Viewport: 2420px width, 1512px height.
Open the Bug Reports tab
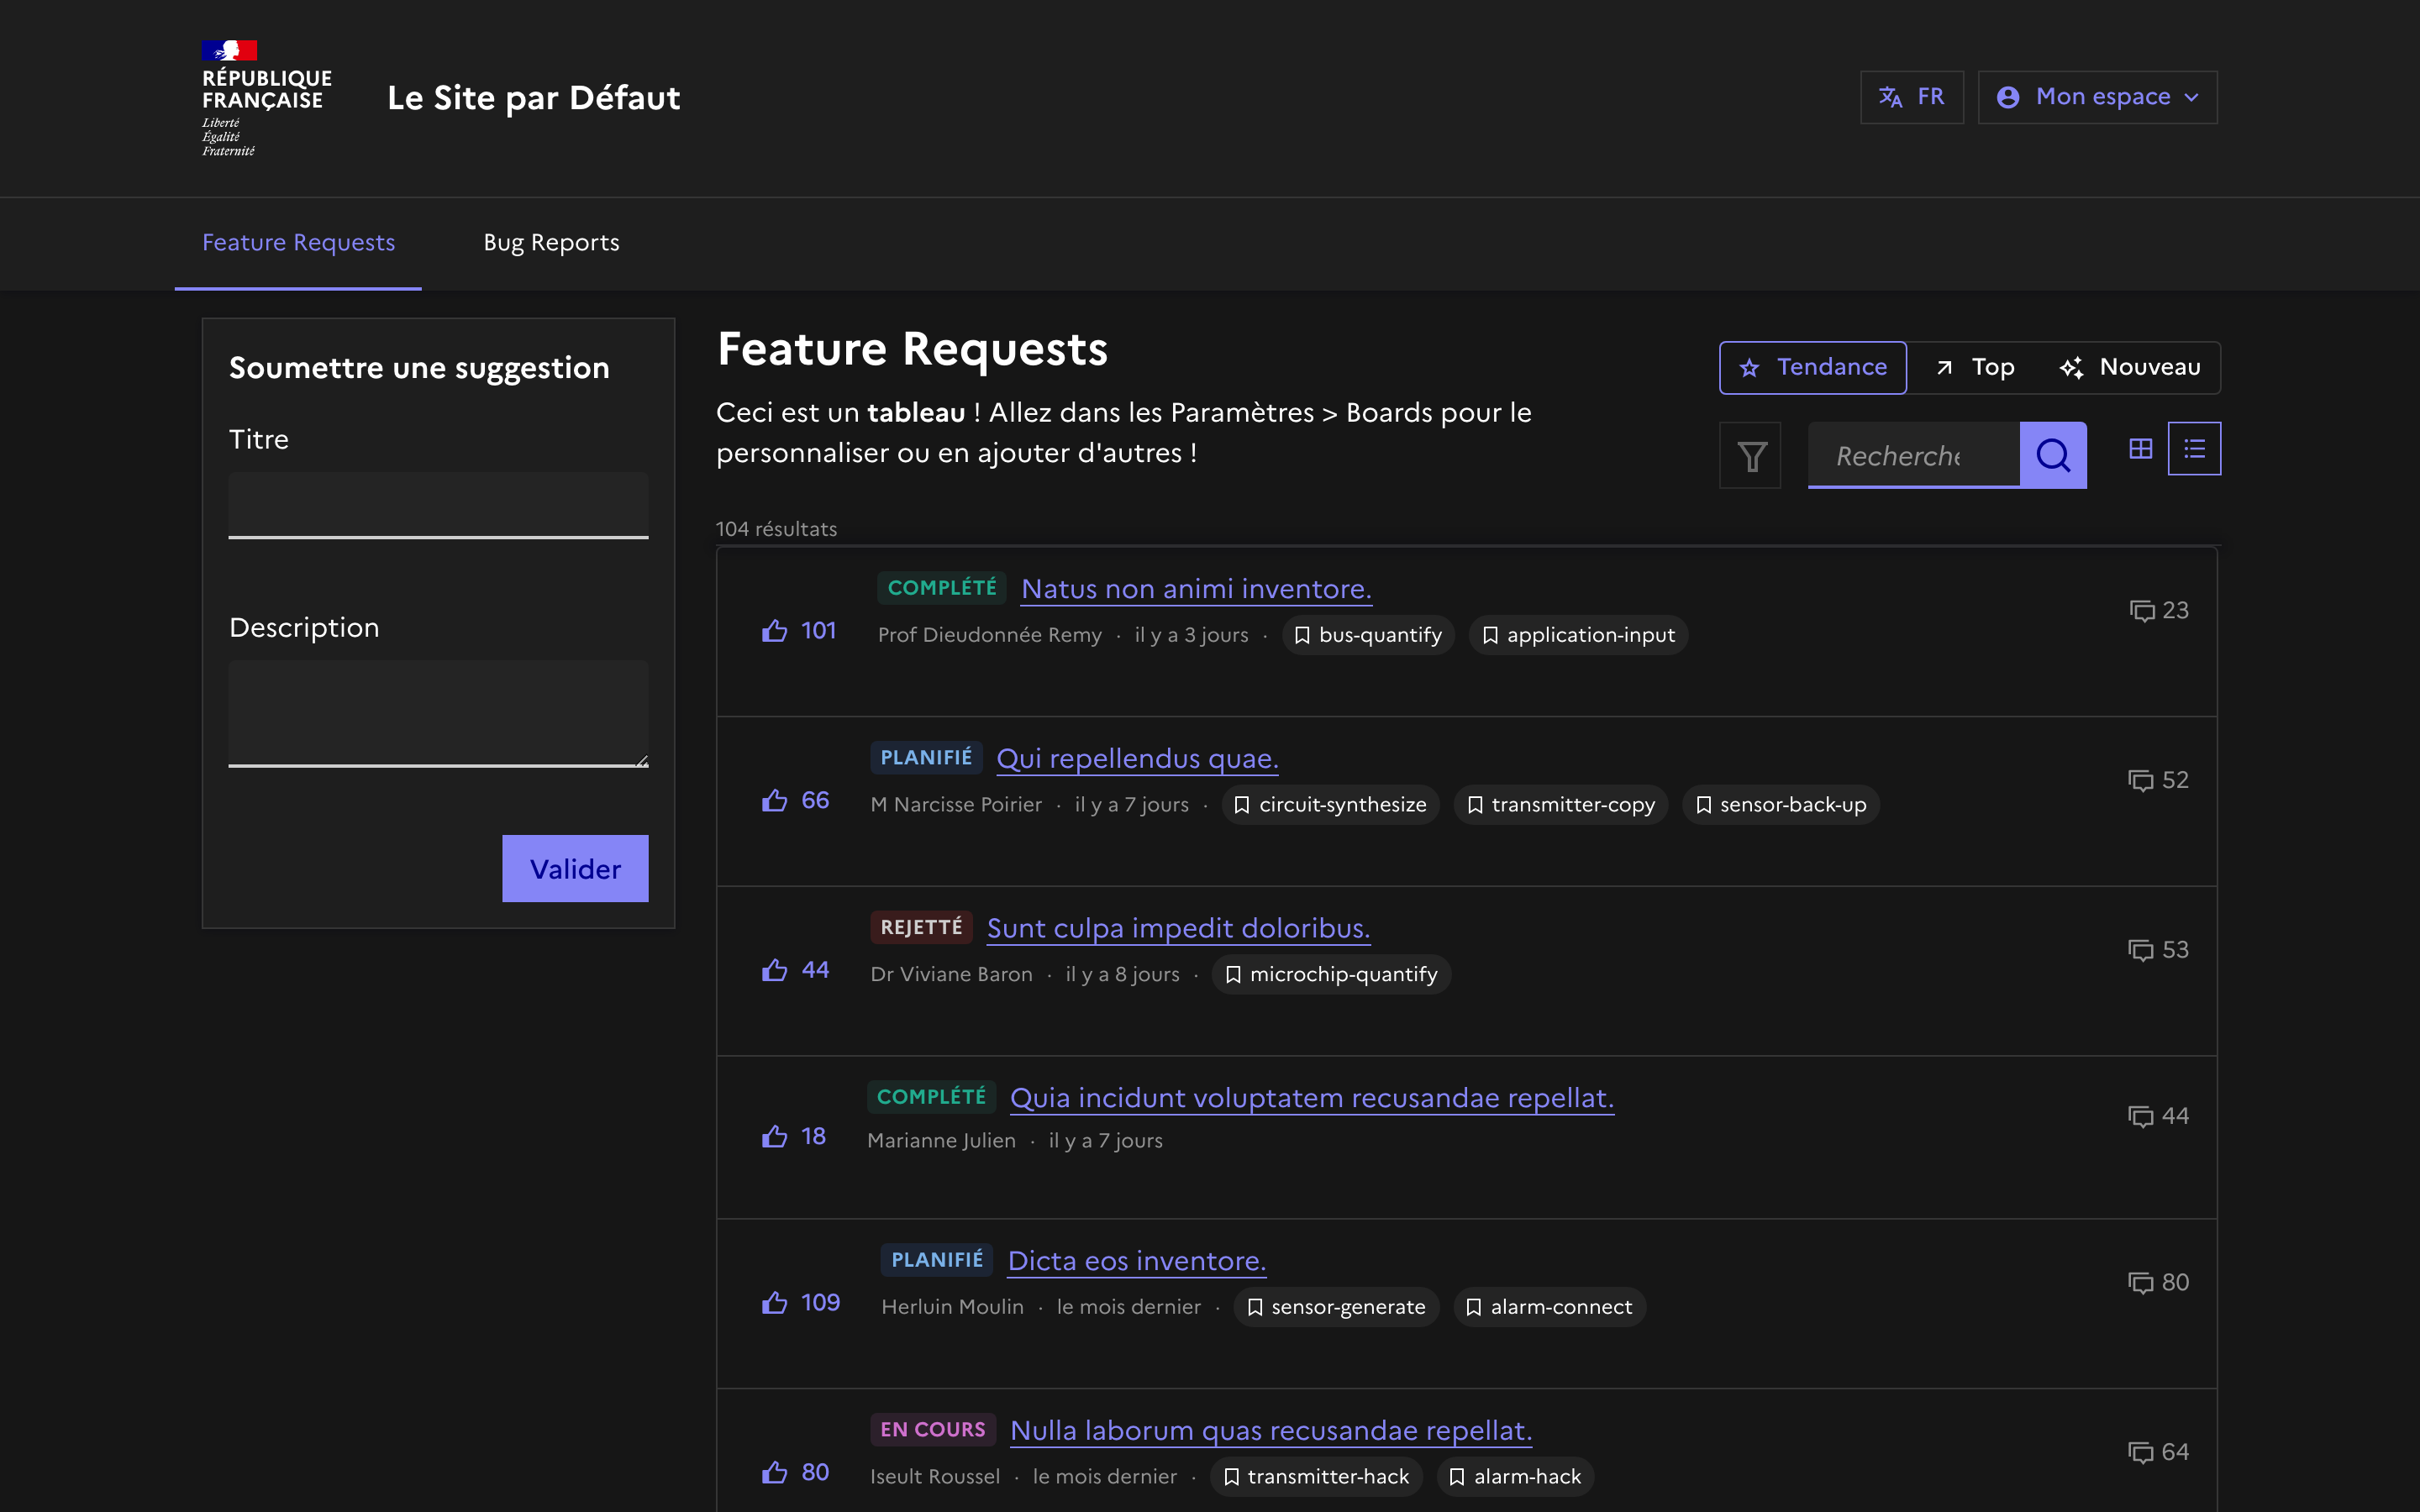point(551,243)
